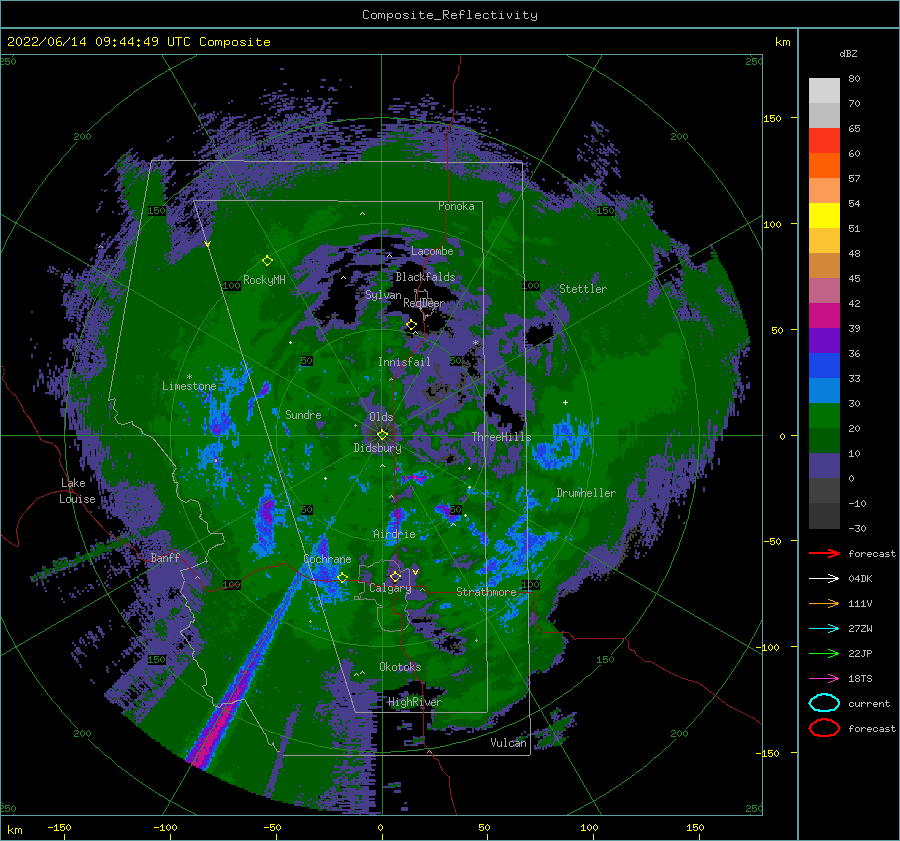Click the Cochrane label
The image size is (900, 841).
tap(327, 559)
